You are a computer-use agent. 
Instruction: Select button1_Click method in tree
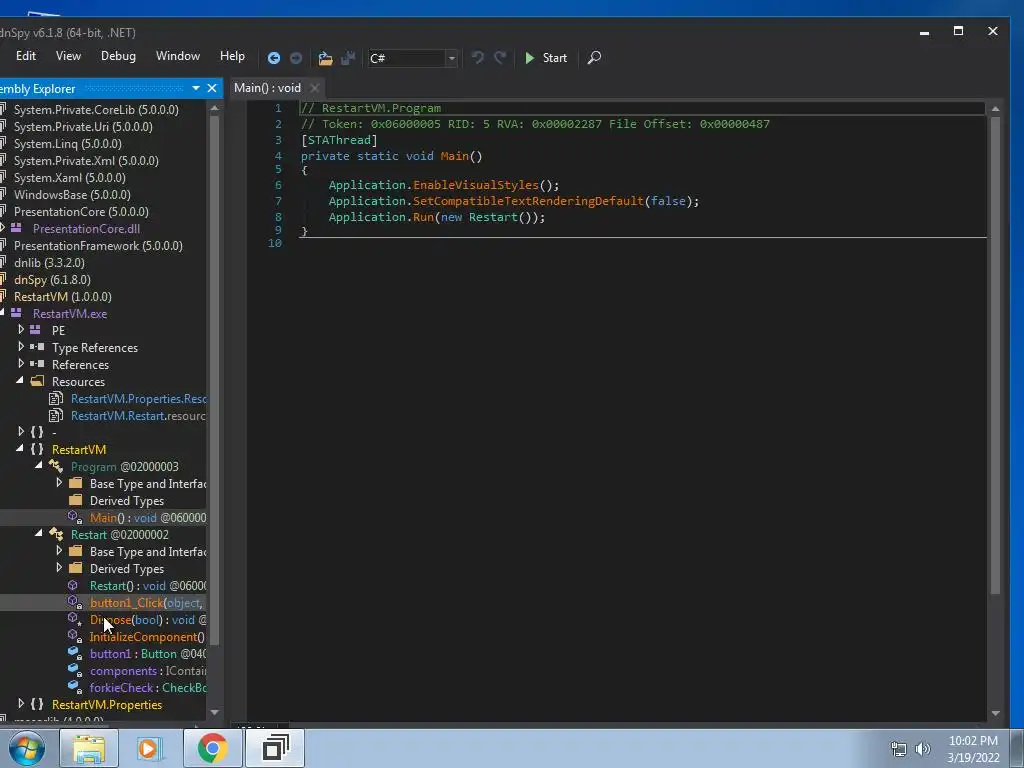[146, 603]
